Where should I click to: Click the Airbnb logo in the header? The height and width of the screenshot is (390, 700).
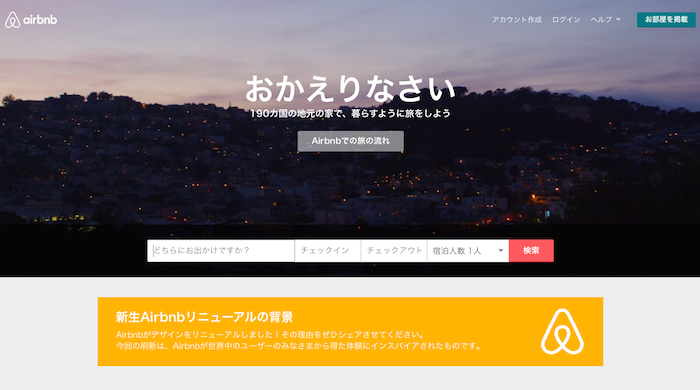pos(31,20)
